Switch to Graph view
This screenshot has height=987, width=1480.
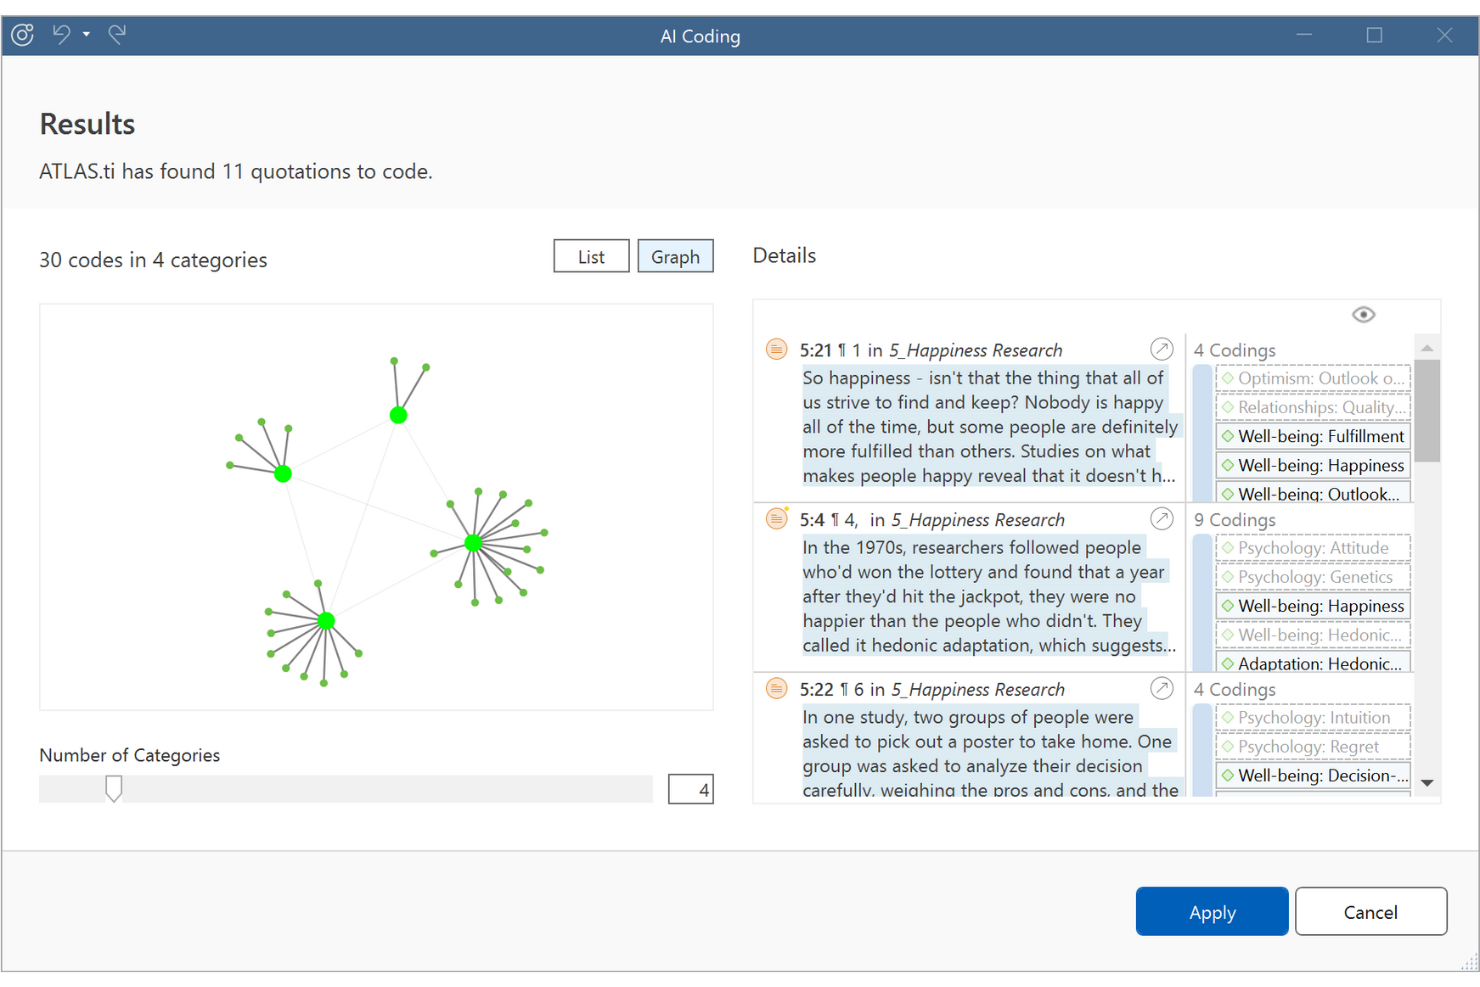click(675, 256)
